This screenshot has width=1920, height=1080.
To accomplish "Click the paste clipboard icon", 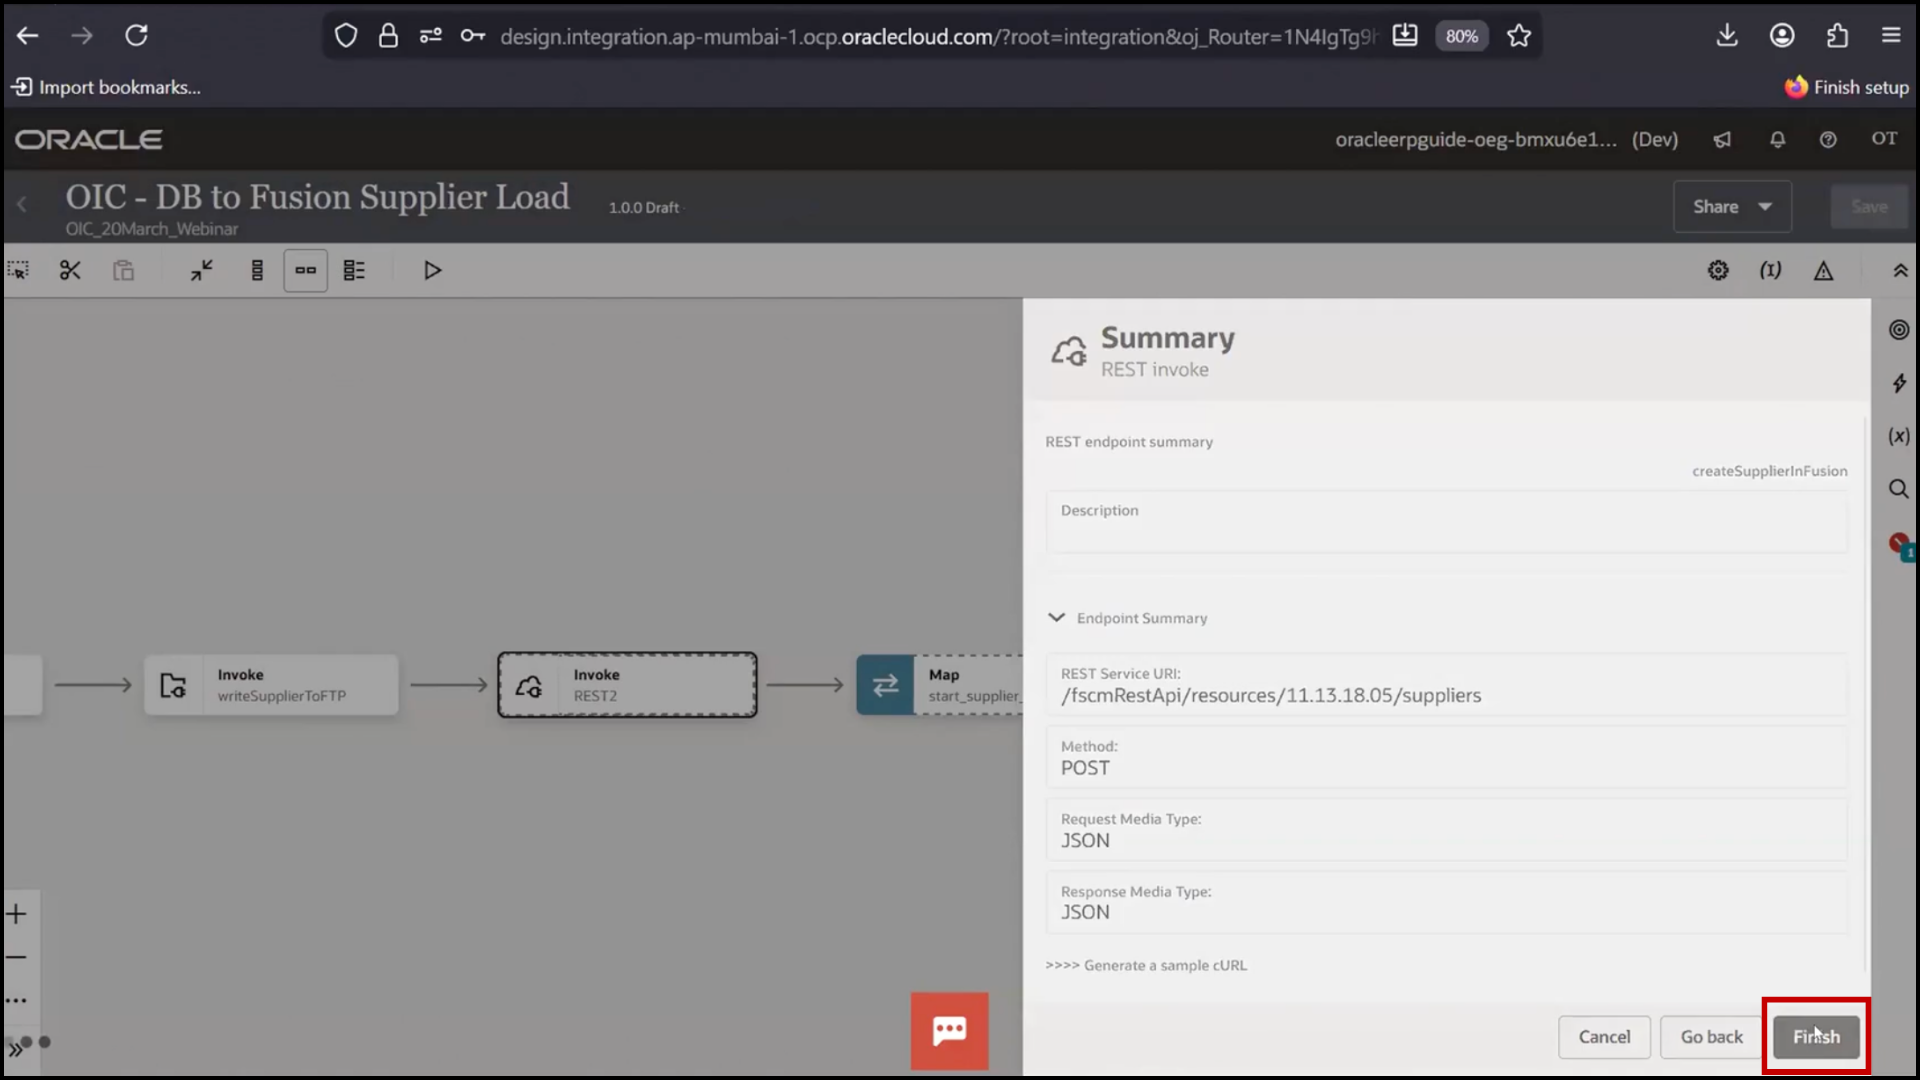I will pos(123,270).
